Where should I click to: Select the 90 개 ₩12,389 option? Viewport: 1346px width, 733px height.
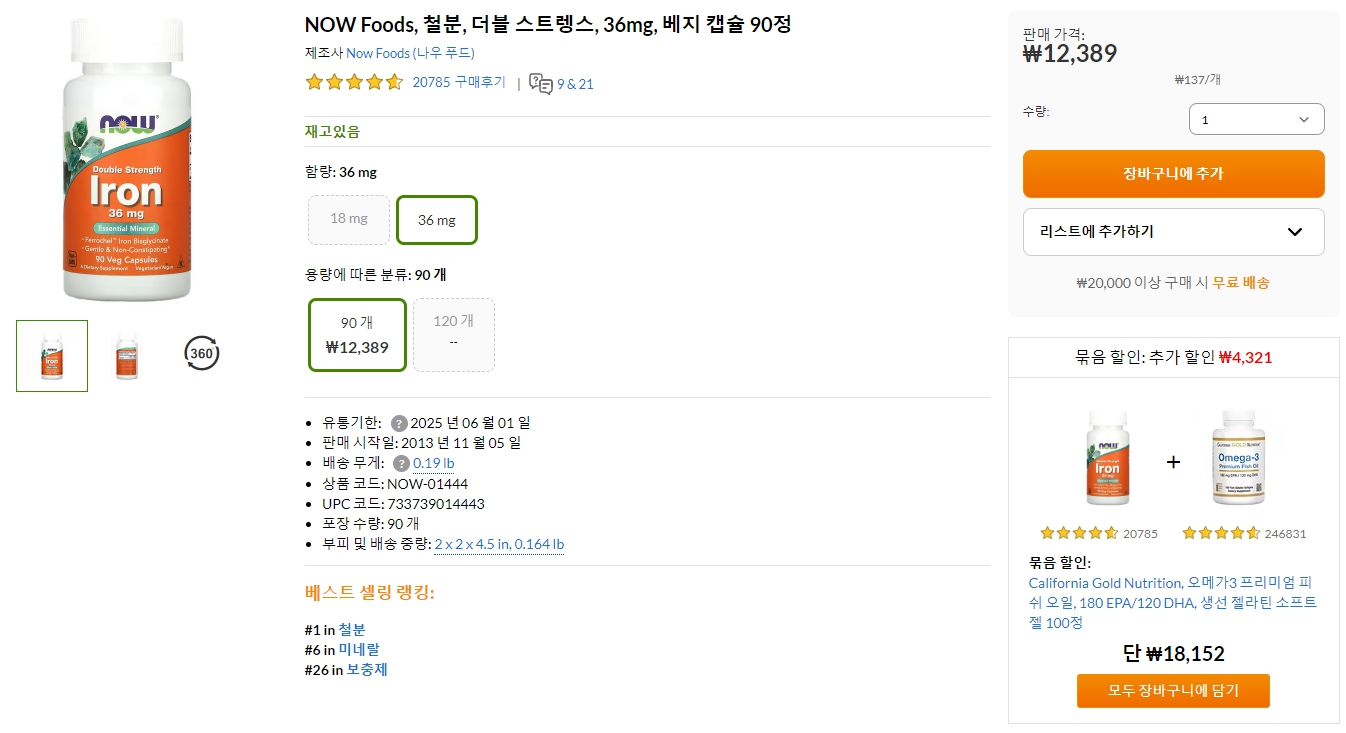pos(356,334)
